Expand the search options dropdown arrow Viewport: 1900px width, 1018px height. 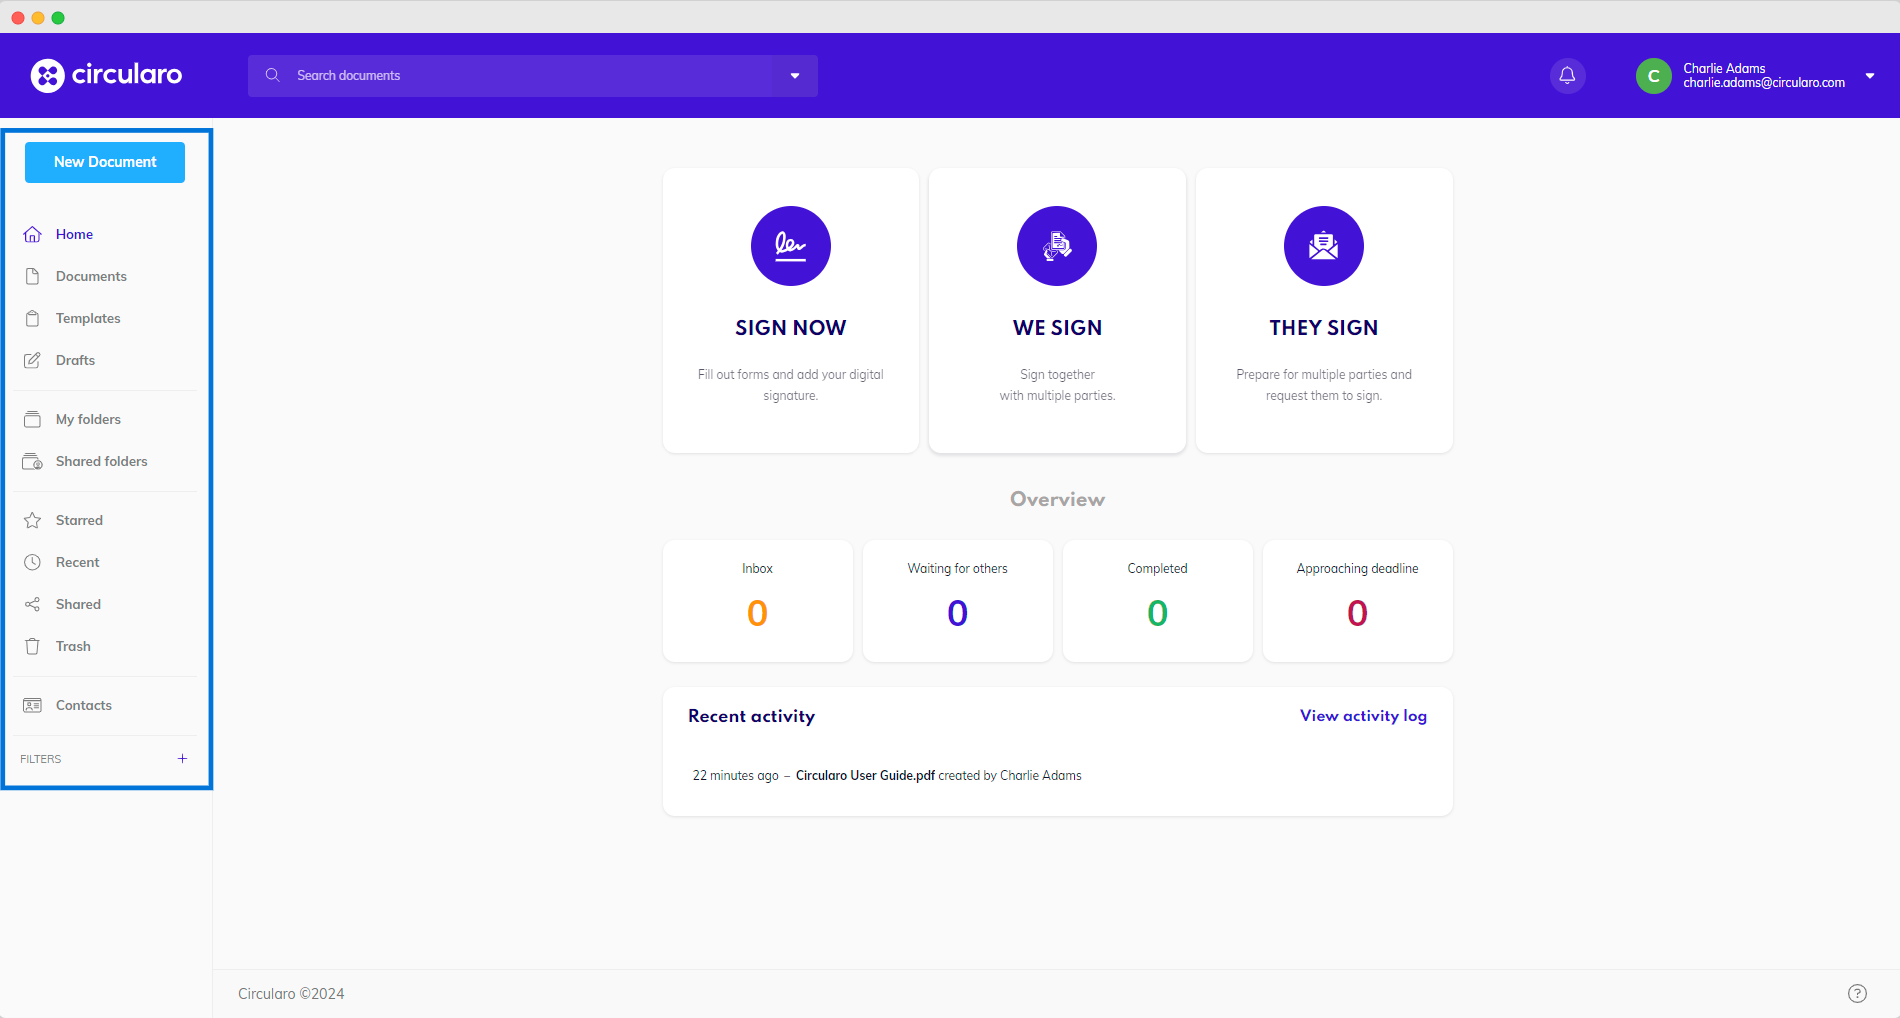tap(795, 76)
